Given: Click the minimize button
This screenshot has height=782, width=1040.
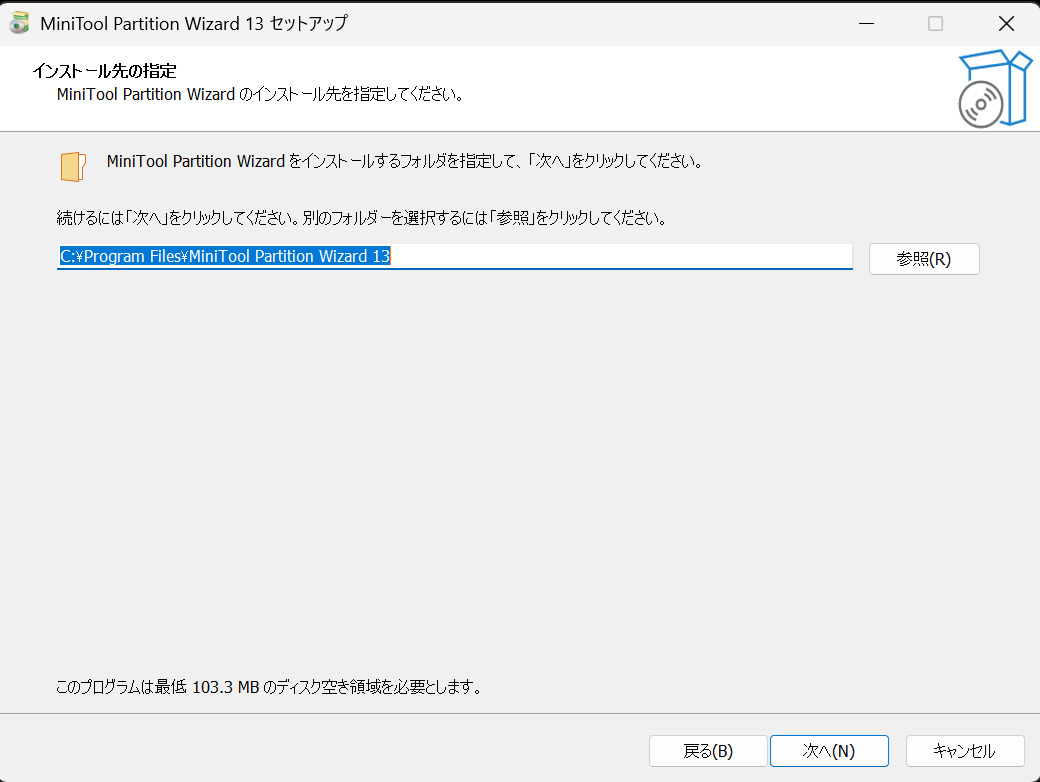Looking at the screenshot, I should coord(866,22).
